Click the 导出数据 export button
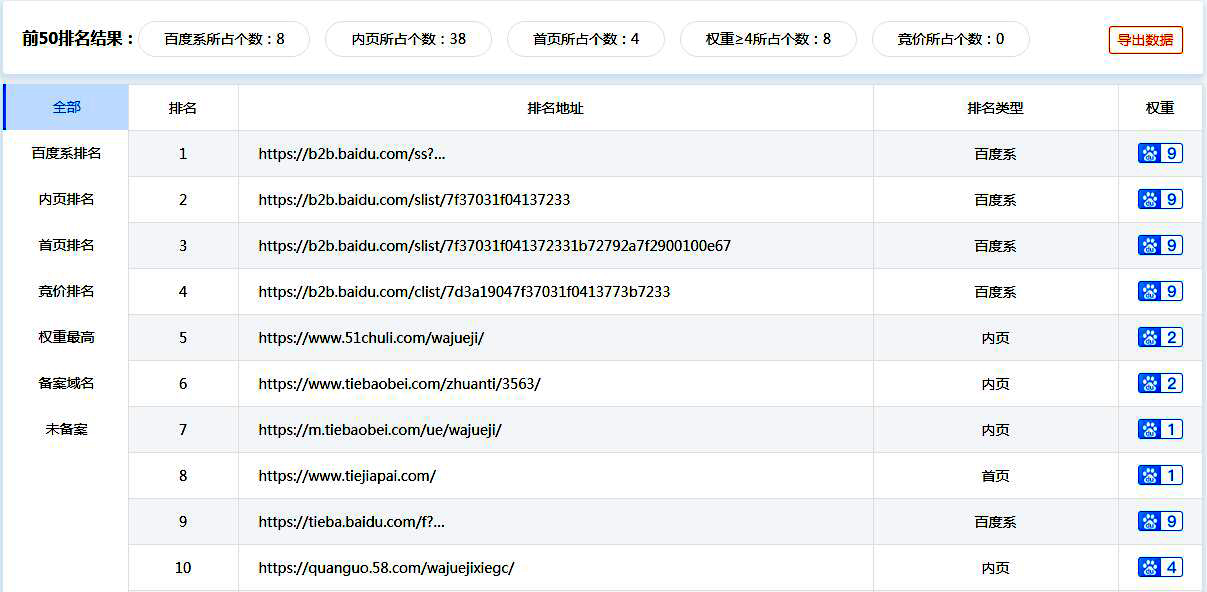 (1145, 40)
